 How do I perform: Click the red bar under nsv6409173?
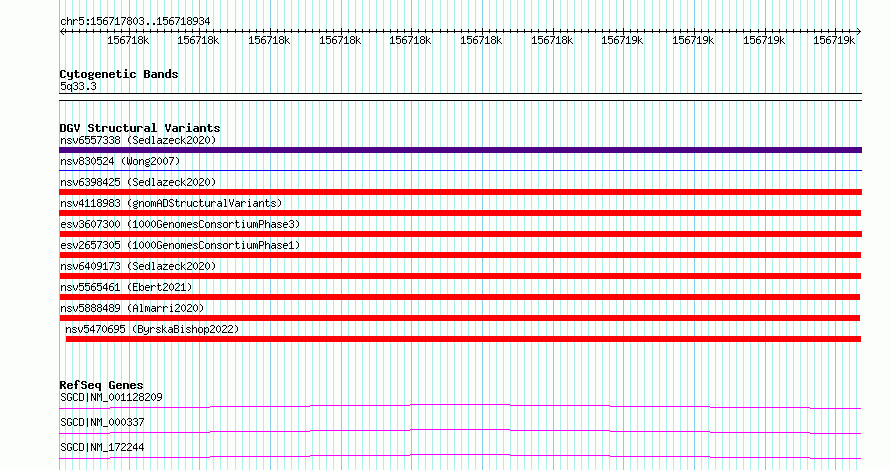[x=460, y=276]
